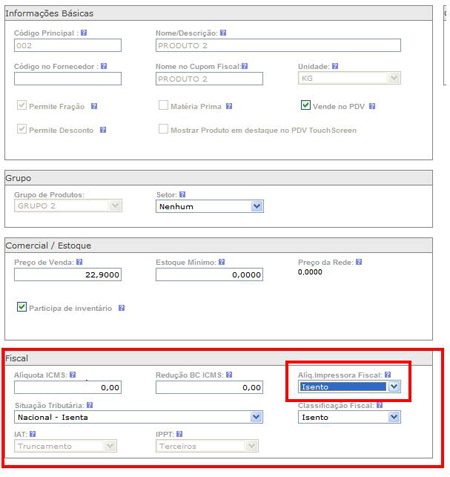Click help icon next to Nome/Descrição

(x=223, y=33)
